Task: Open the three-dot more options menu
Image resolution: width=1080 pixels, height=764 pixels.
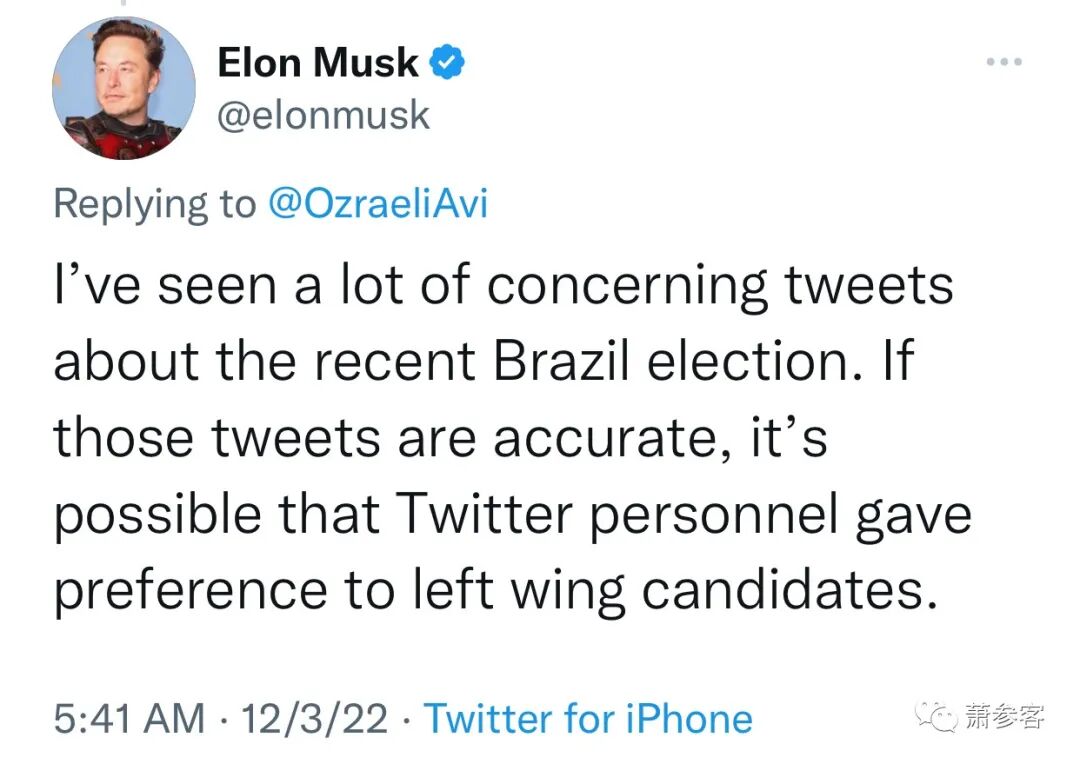Action: coord(1003,62)
